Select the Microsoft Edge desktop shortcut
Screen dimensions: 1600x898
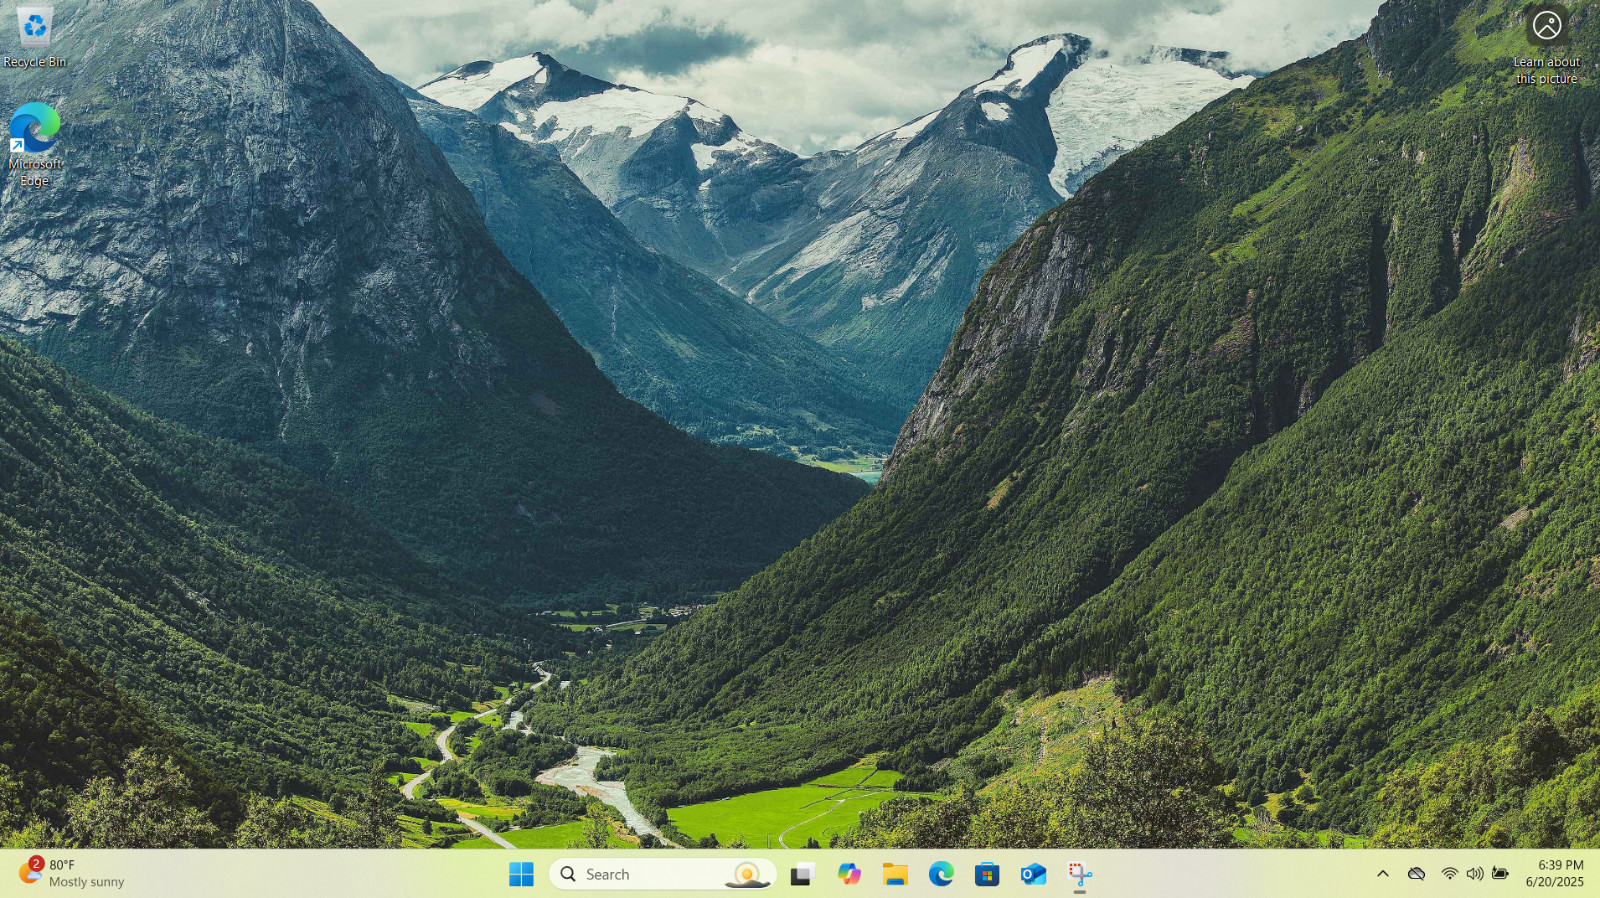pyautogui.click(x=35, y=145)
